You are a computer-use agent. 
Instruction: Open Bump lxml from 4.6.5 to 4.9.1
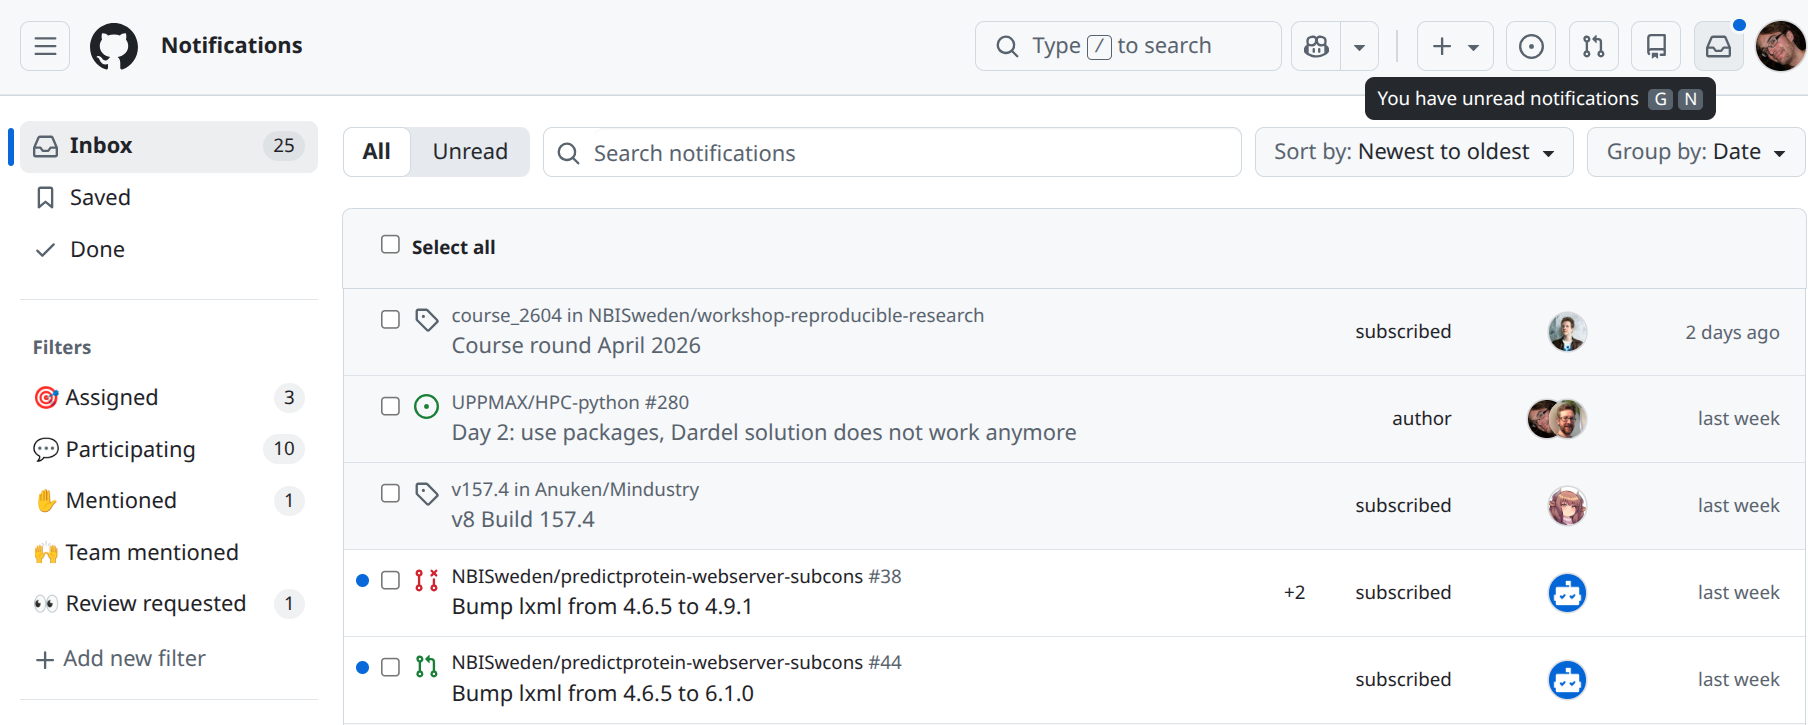[x=602, y=607]
